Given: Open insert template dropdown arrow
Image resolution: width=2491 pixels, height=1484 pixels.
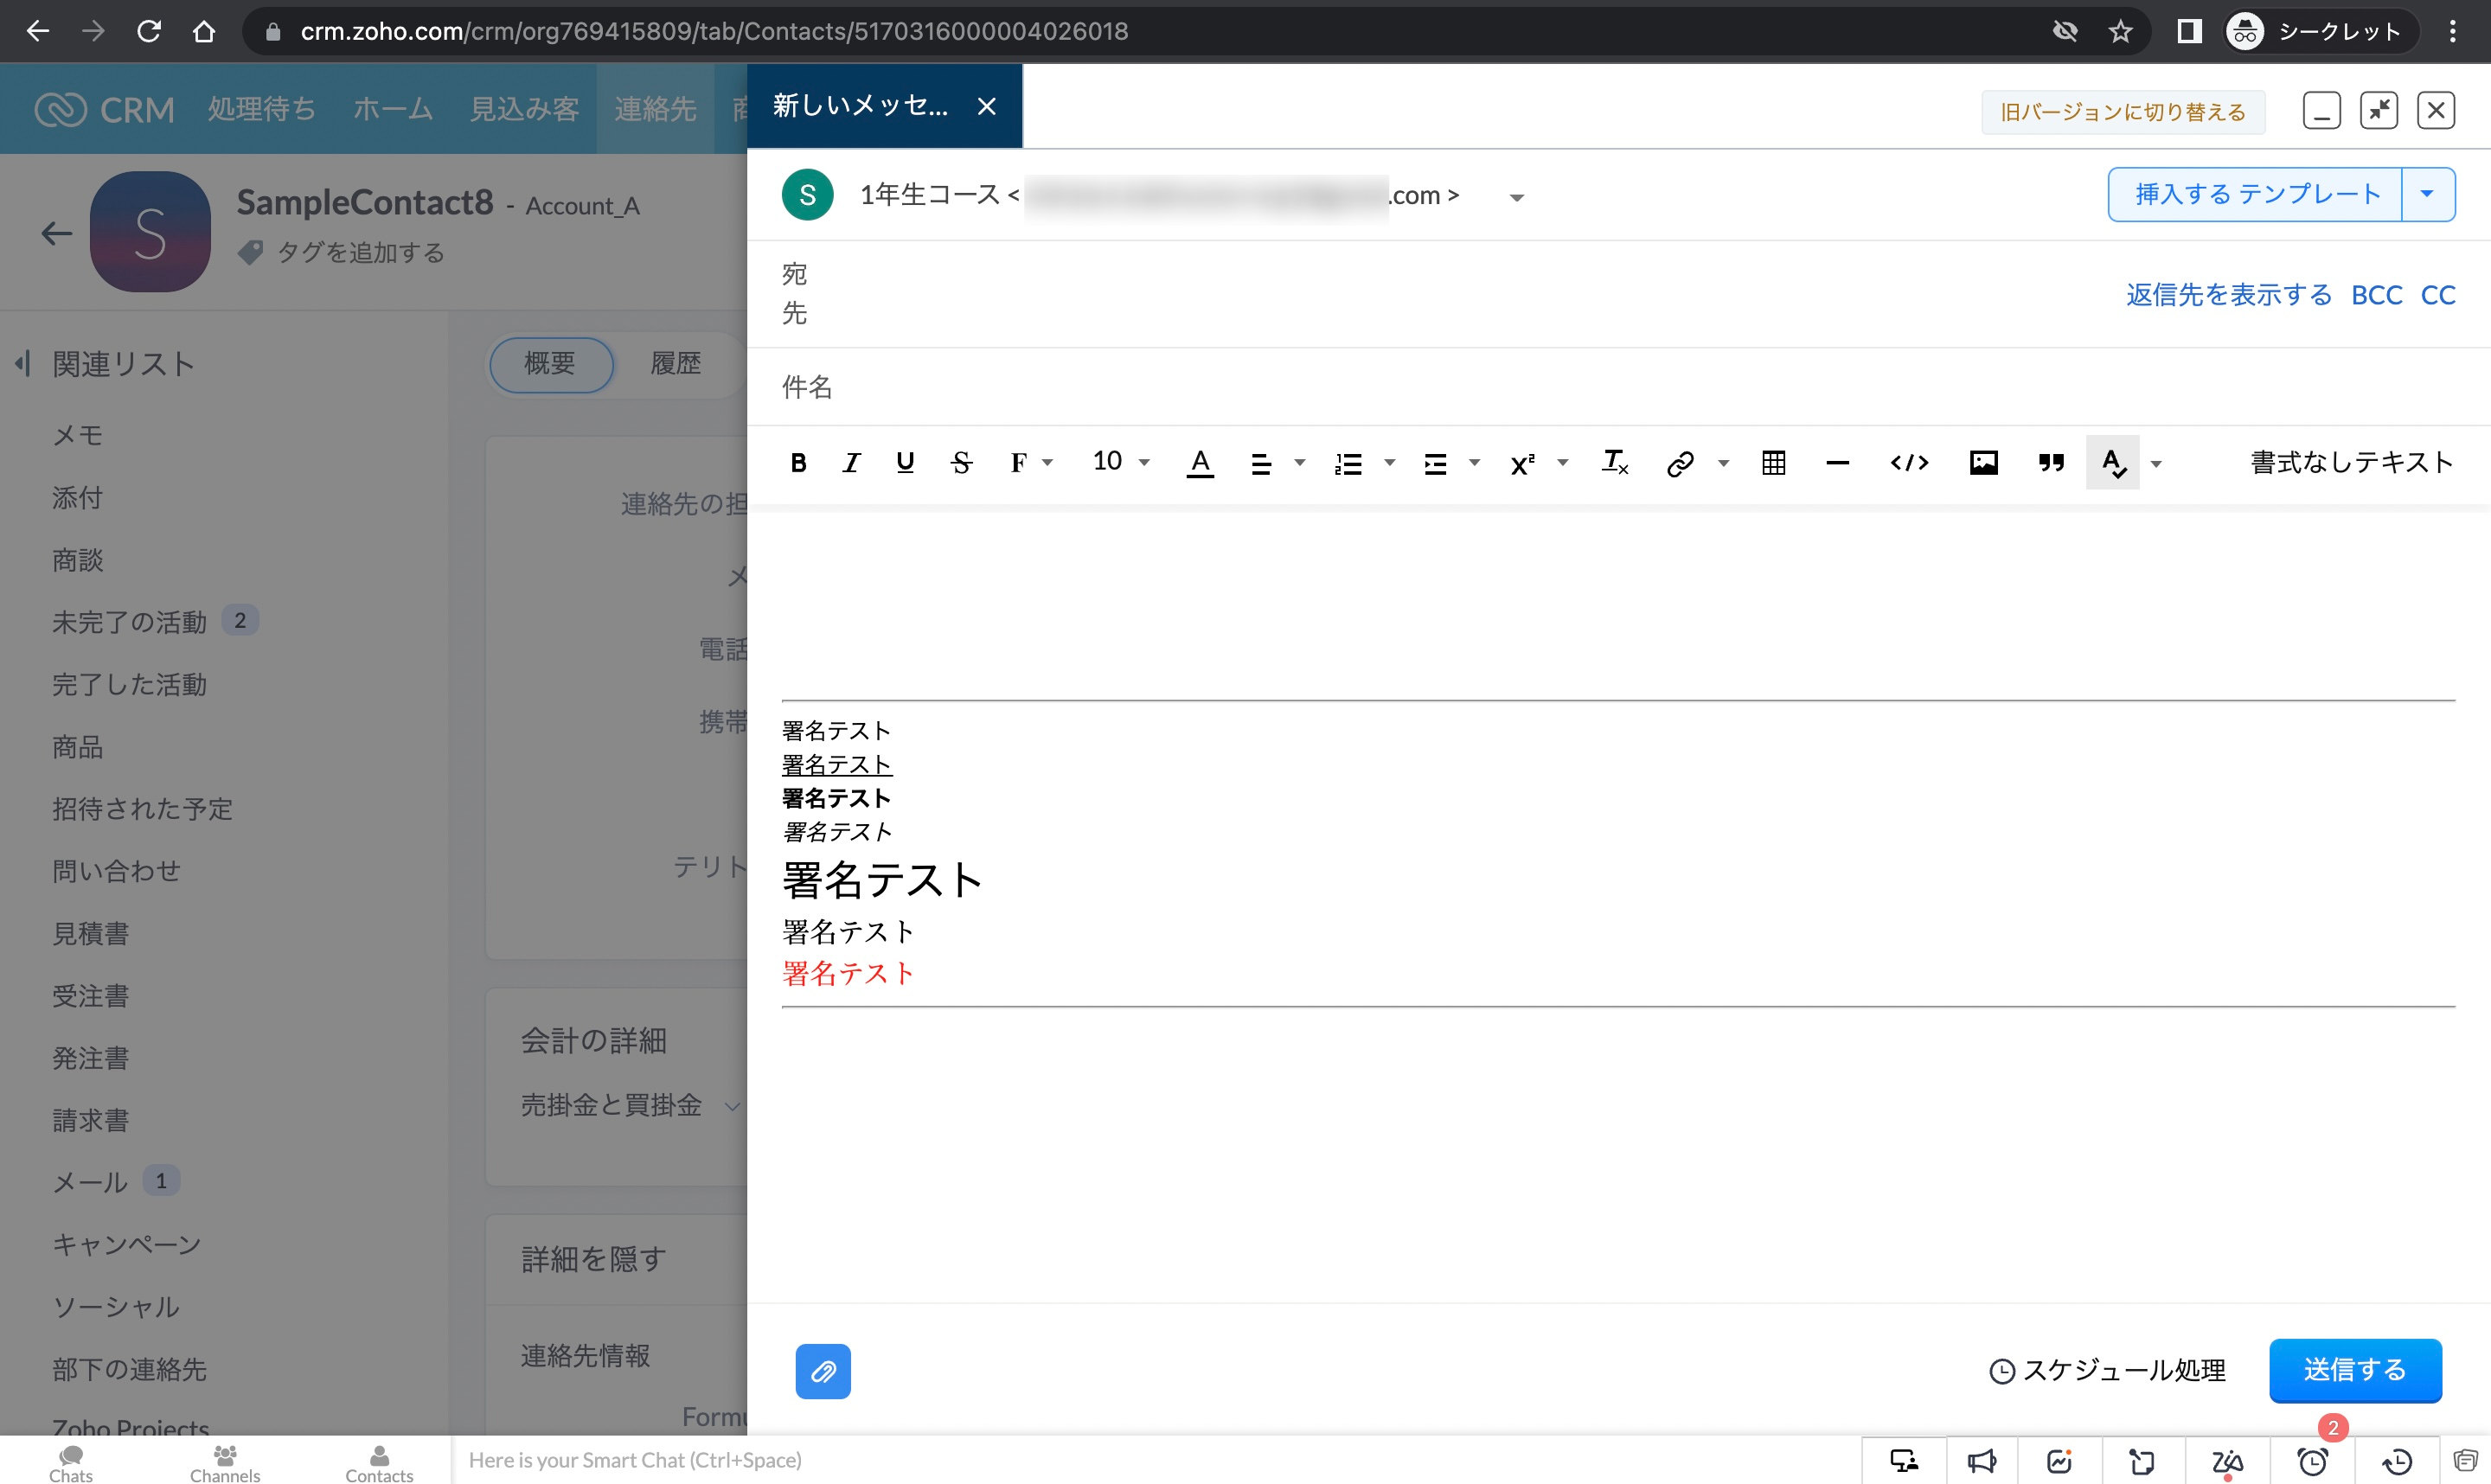Looking at the screenshot, I should point(2427,194).
